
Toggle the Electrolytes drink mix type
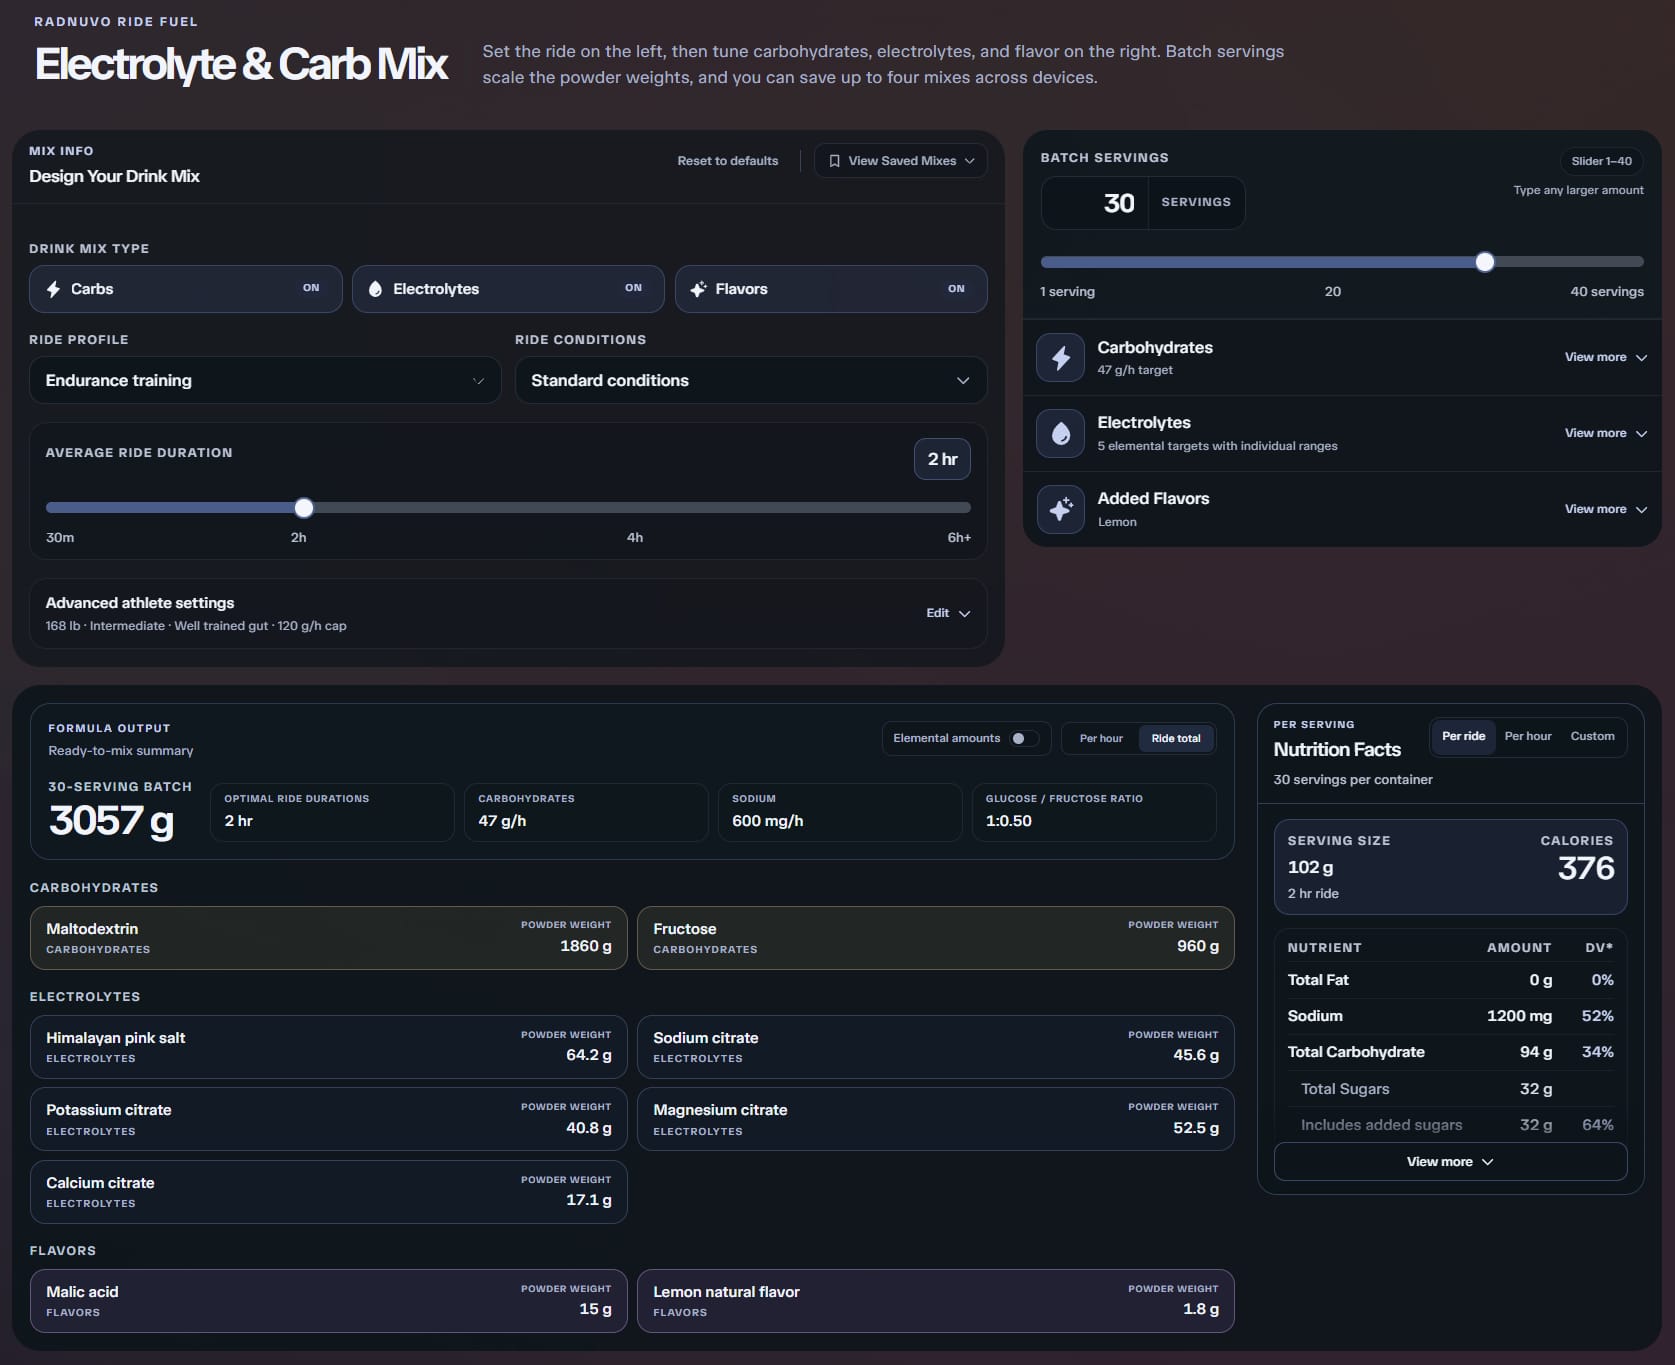pyautogui.click(x=508, y=289)
